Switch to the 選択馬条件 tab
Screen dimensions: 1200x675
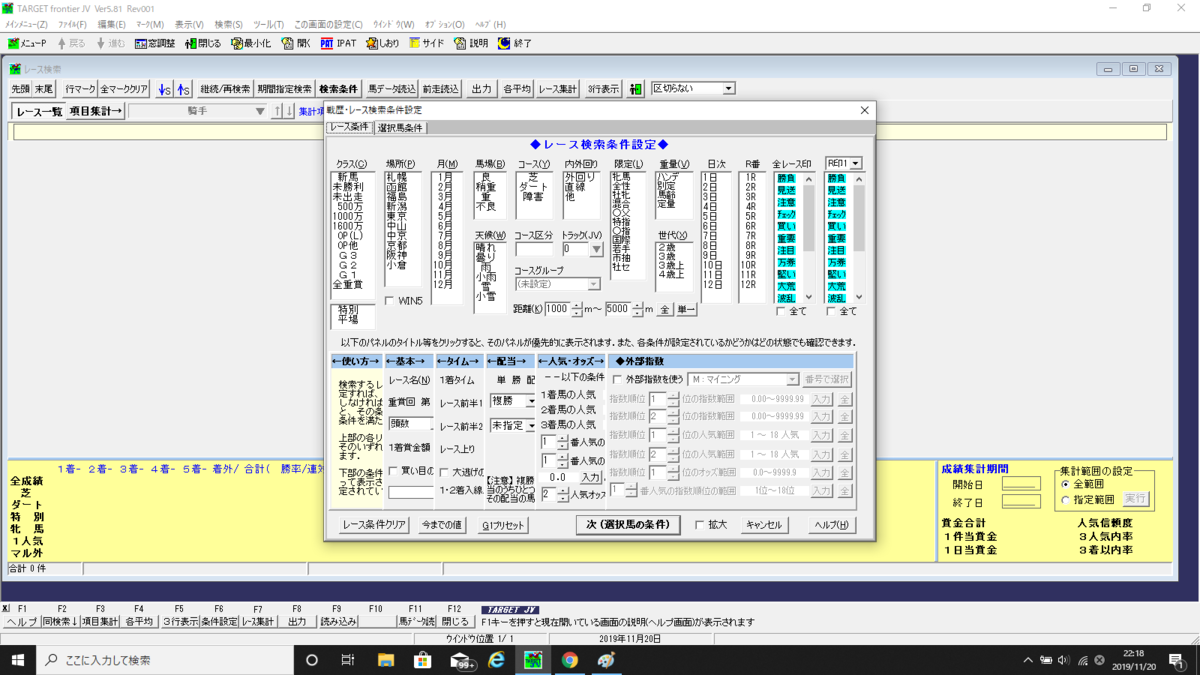(x=401, y=128)
